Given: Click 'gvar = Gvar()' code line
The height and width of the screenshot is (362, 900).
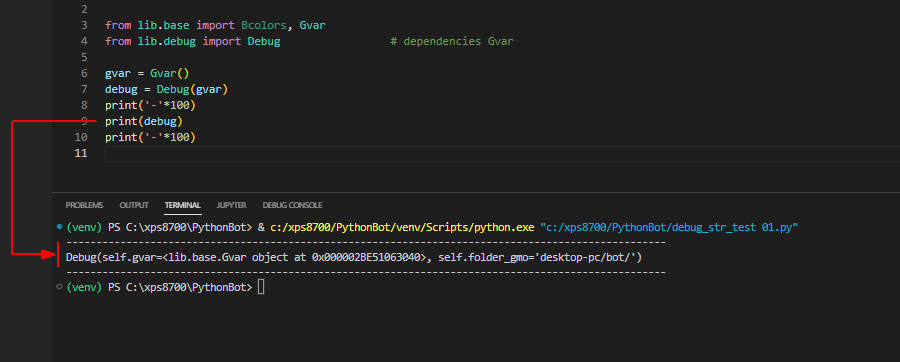Looking at the screenshot, I should (147, 73).
